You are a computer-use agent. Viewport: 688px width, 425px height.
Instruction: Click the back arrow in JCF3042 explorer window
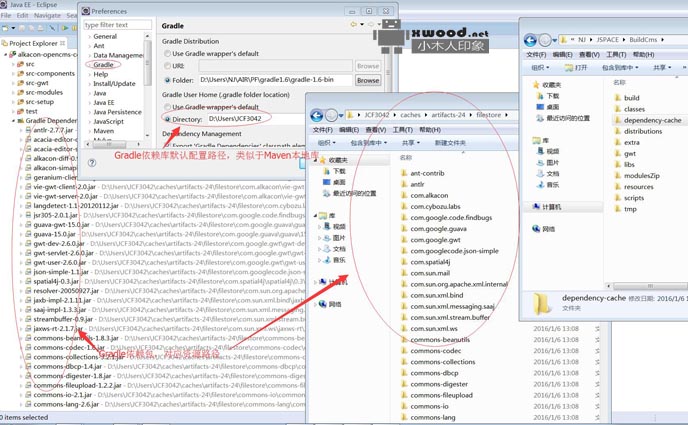(x=317, y=115)
